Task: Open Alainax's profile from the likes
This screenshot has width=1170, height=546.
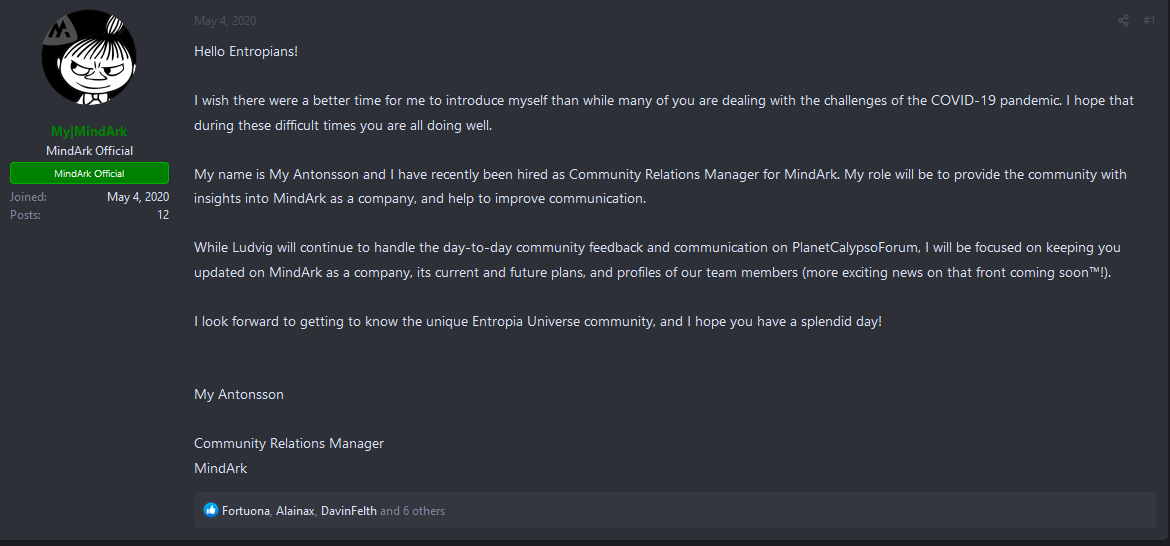Action: tap(296, 511)
